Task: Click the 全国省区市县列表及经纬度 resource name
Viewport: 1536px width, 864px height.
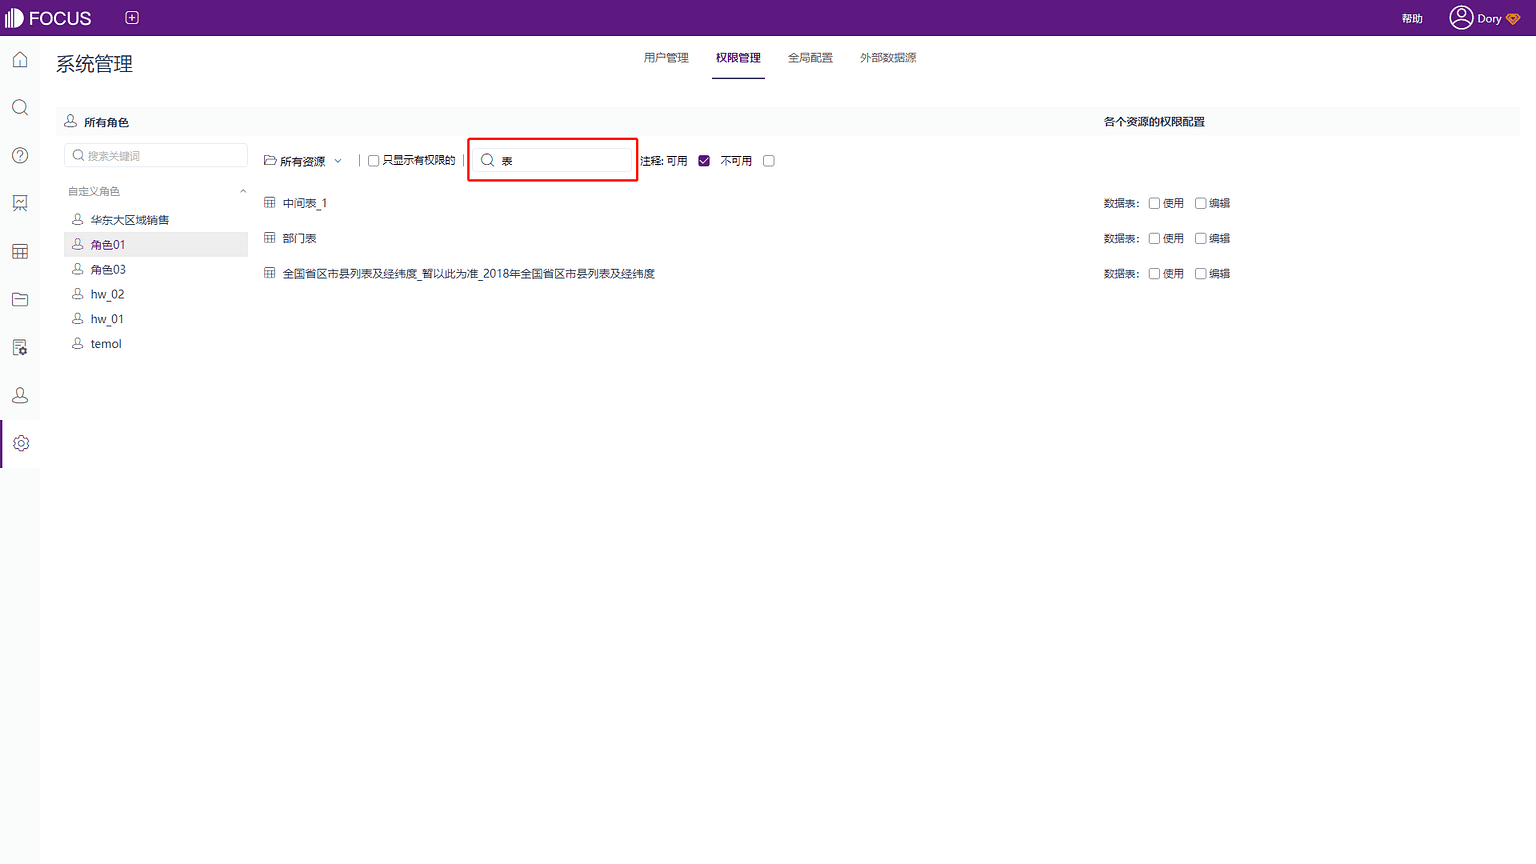Action: coord(468,273)
